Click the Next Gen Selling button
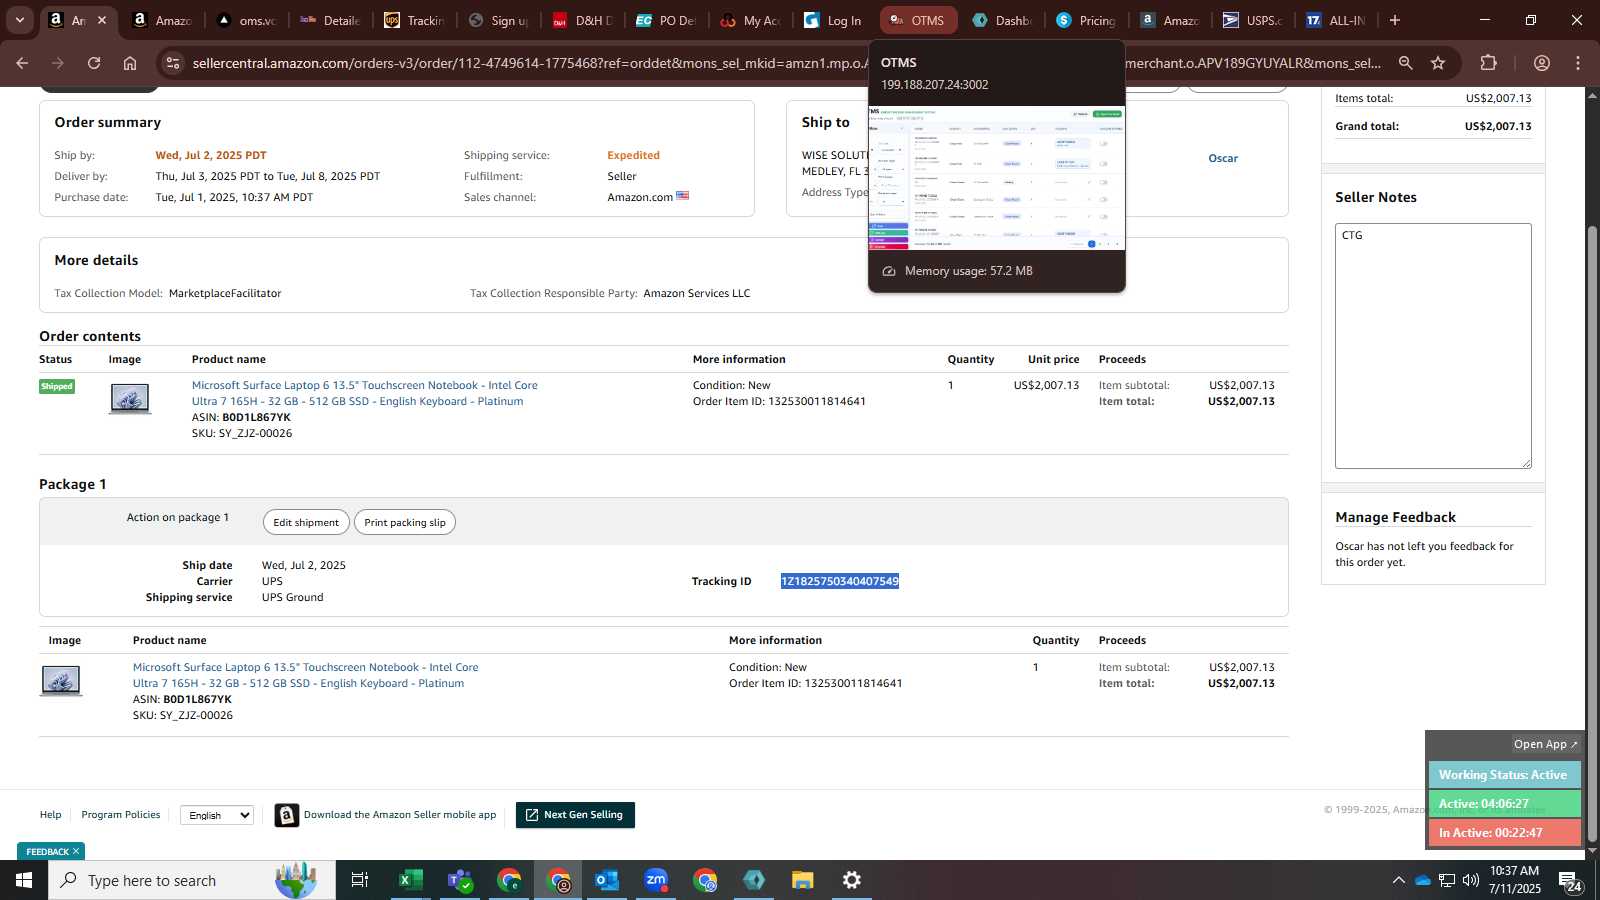Viewport: 1600px width, 900px height. pyautogui.click(x=575, y=815)
